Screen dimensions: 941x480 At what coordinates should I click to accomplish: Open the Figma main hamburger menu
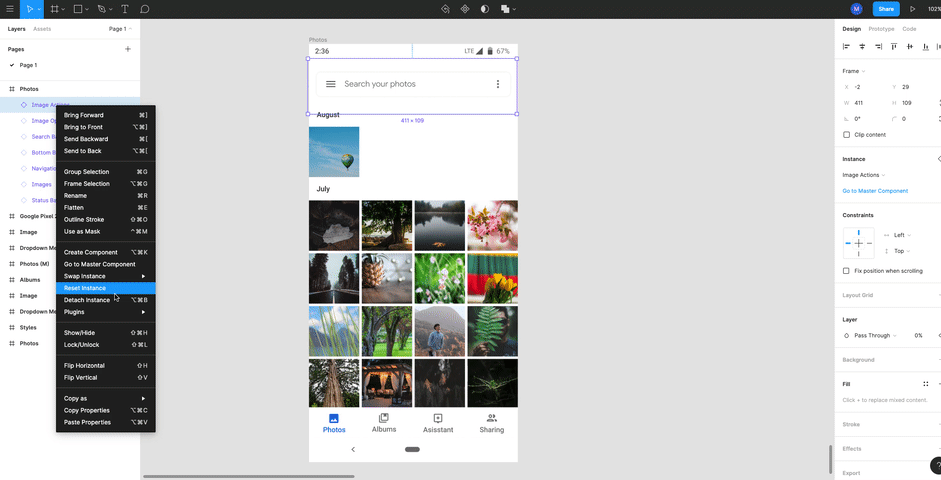coord(10,9)
